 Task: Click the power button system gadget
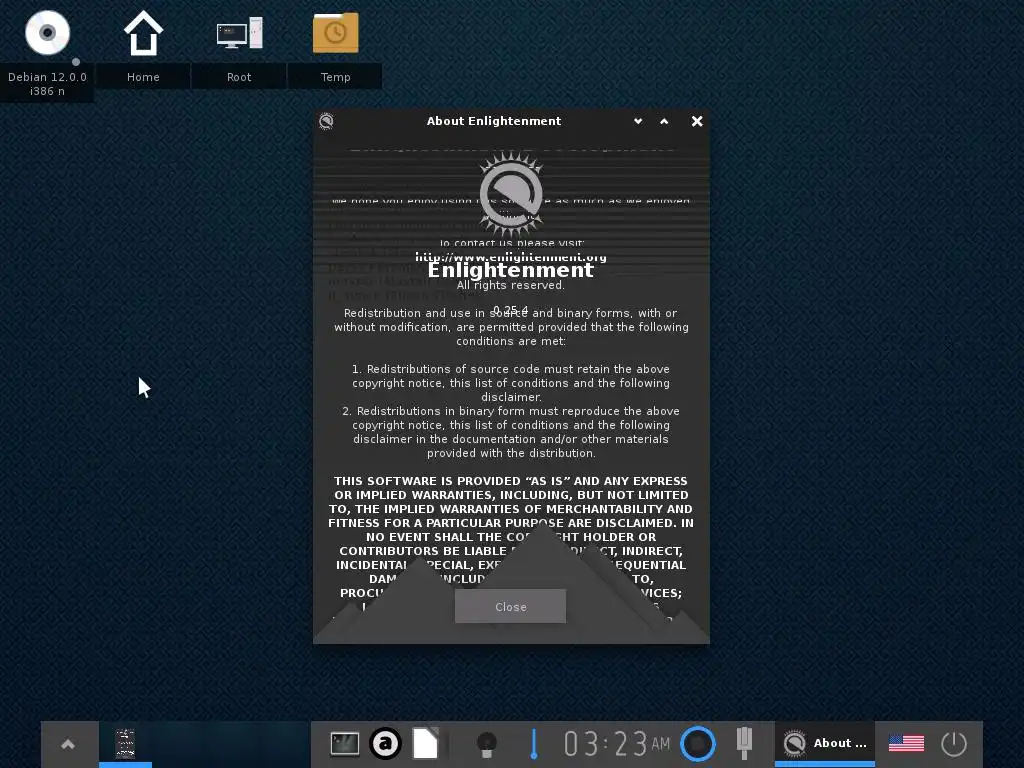coord(953,744)
